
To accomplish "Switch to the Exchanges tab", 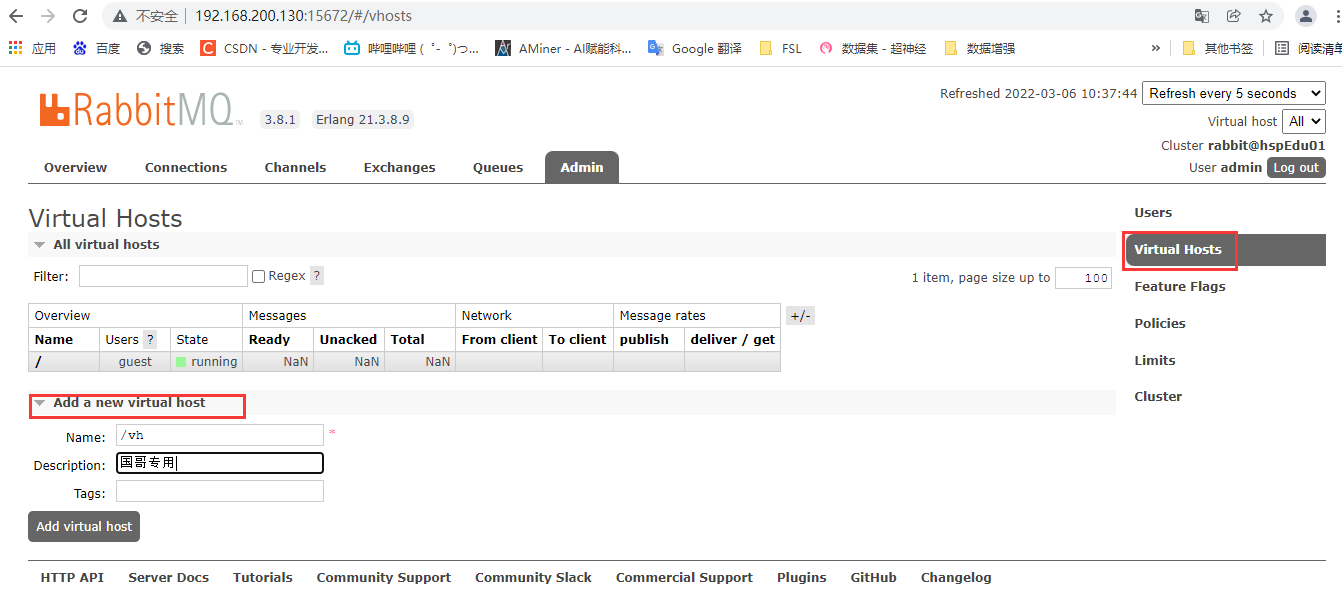I will [x=399, y=167].
